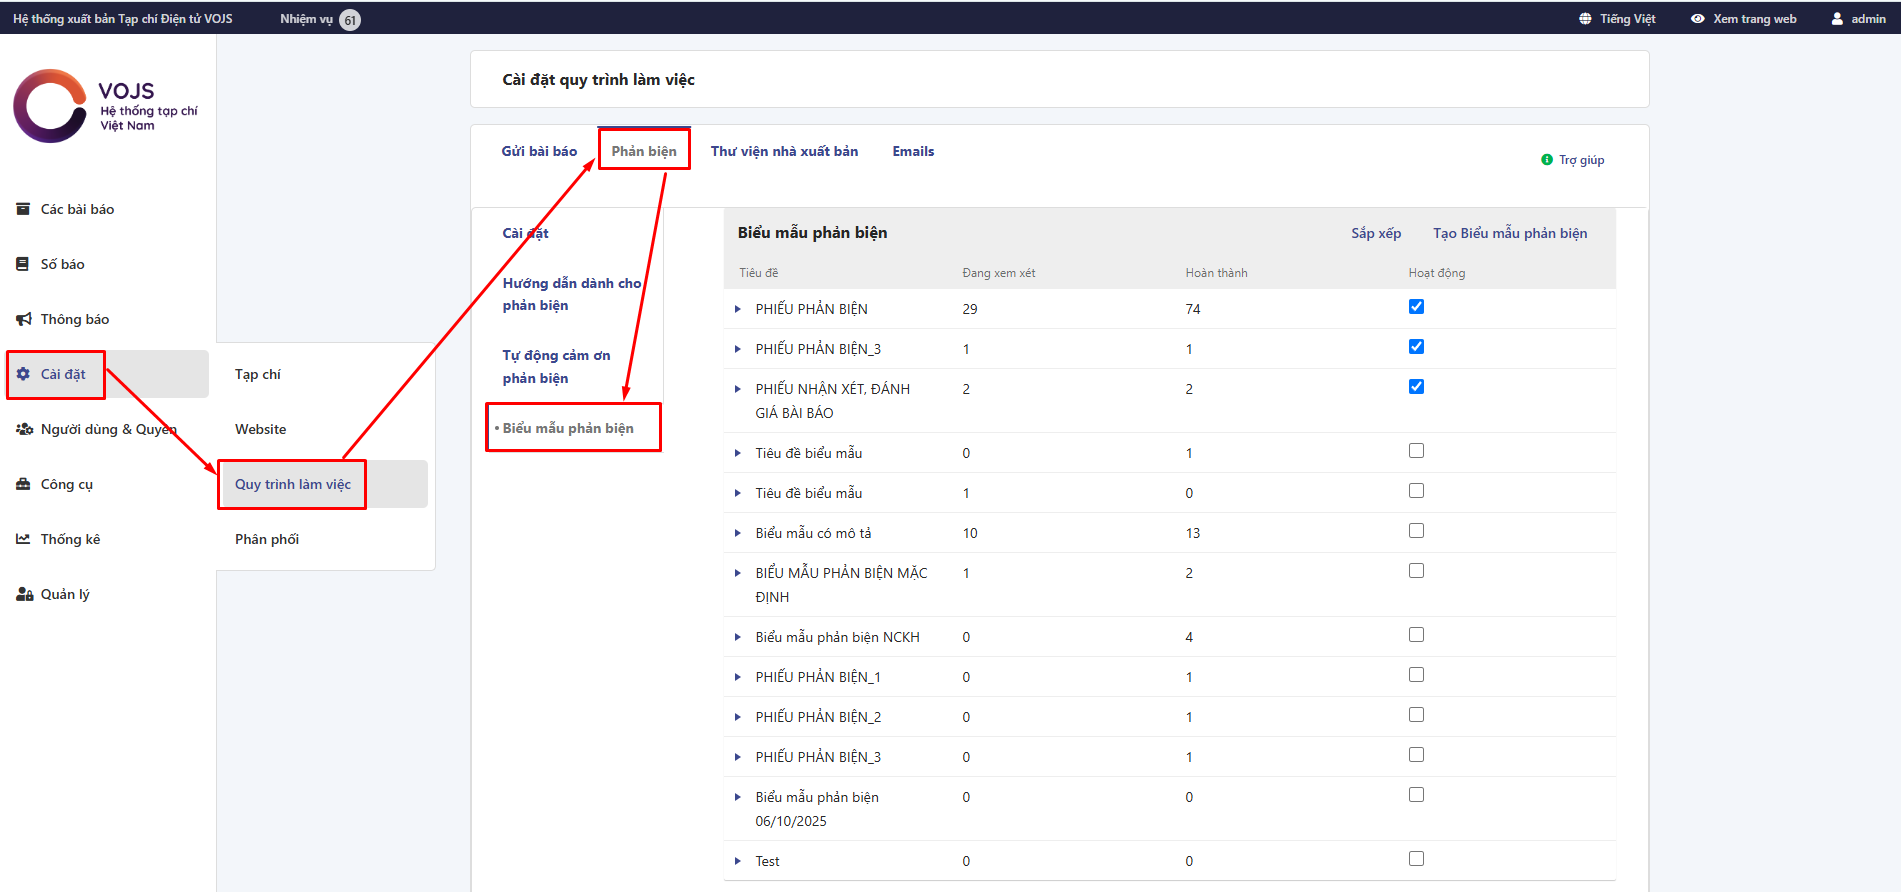Switch to the Thư viện nhà xuất bản tab
Screen dimensions: 1901x892
coord(784,151)
